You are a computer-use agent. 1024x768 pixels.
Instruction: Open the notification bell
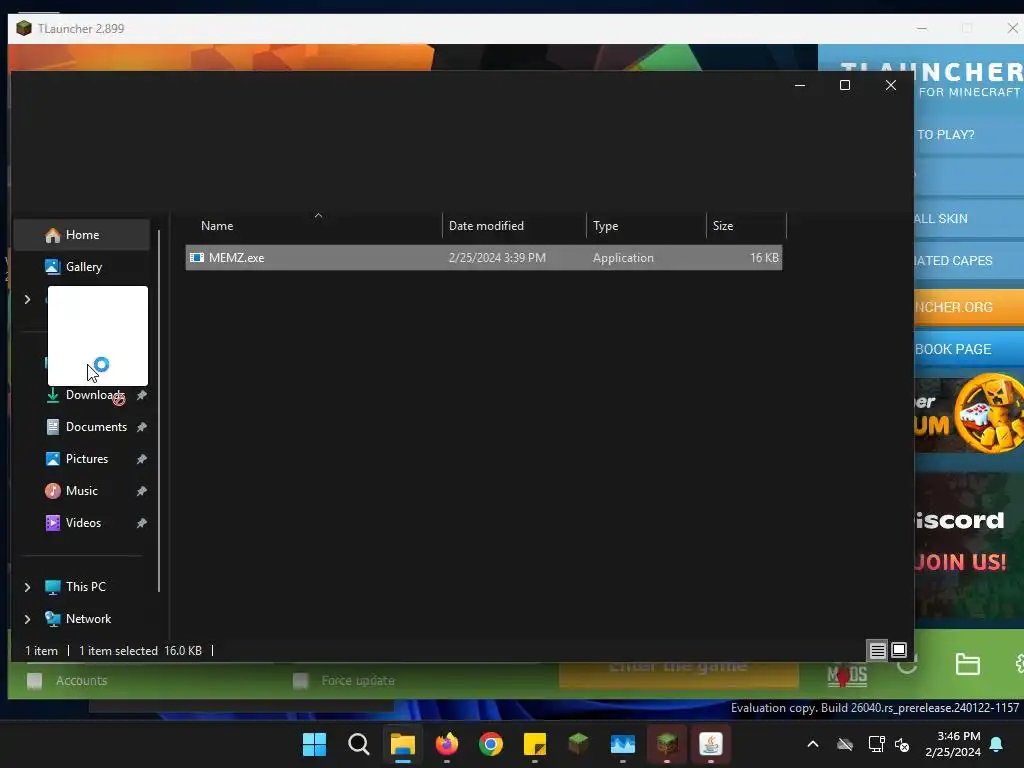[997, 744]
